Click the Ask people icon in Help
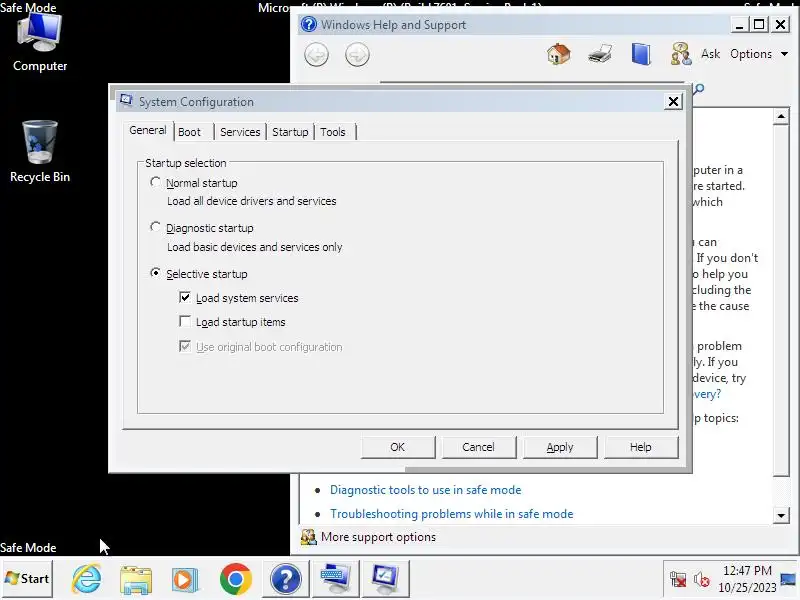Screen dimensions: 800x600 coord(681,54)
